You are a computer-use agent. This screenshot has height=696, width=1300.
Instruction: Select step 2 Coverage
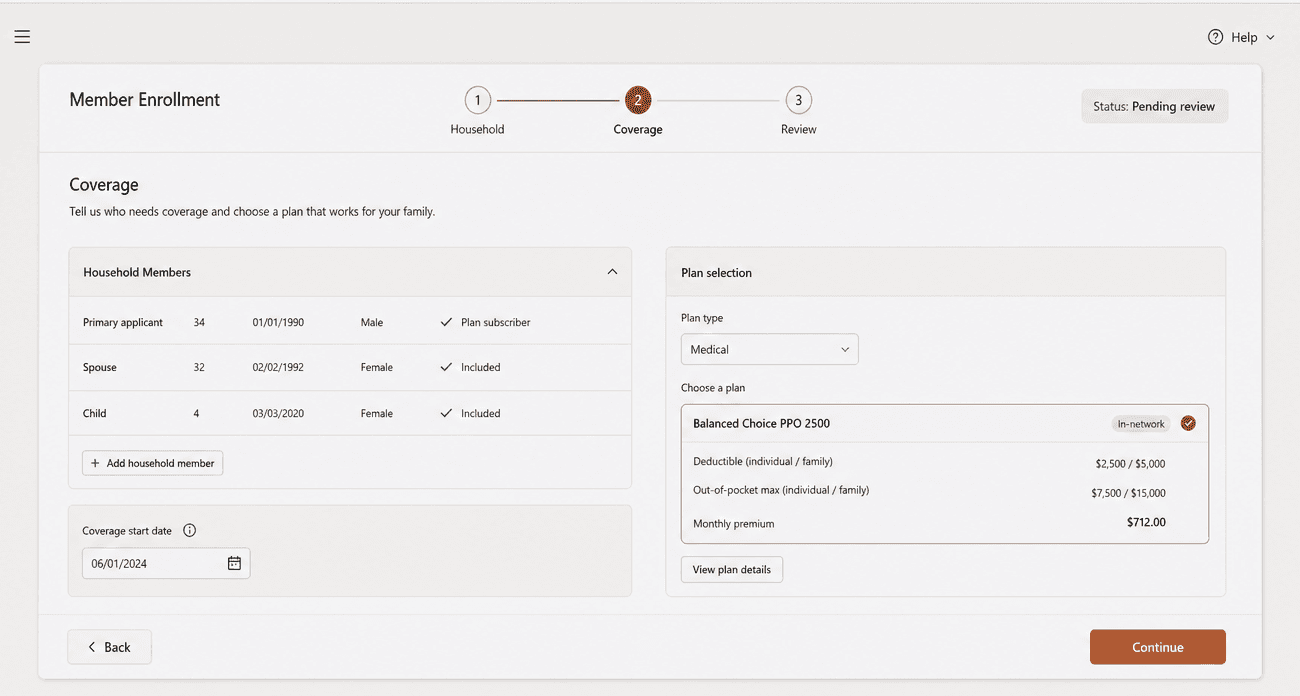638,100
